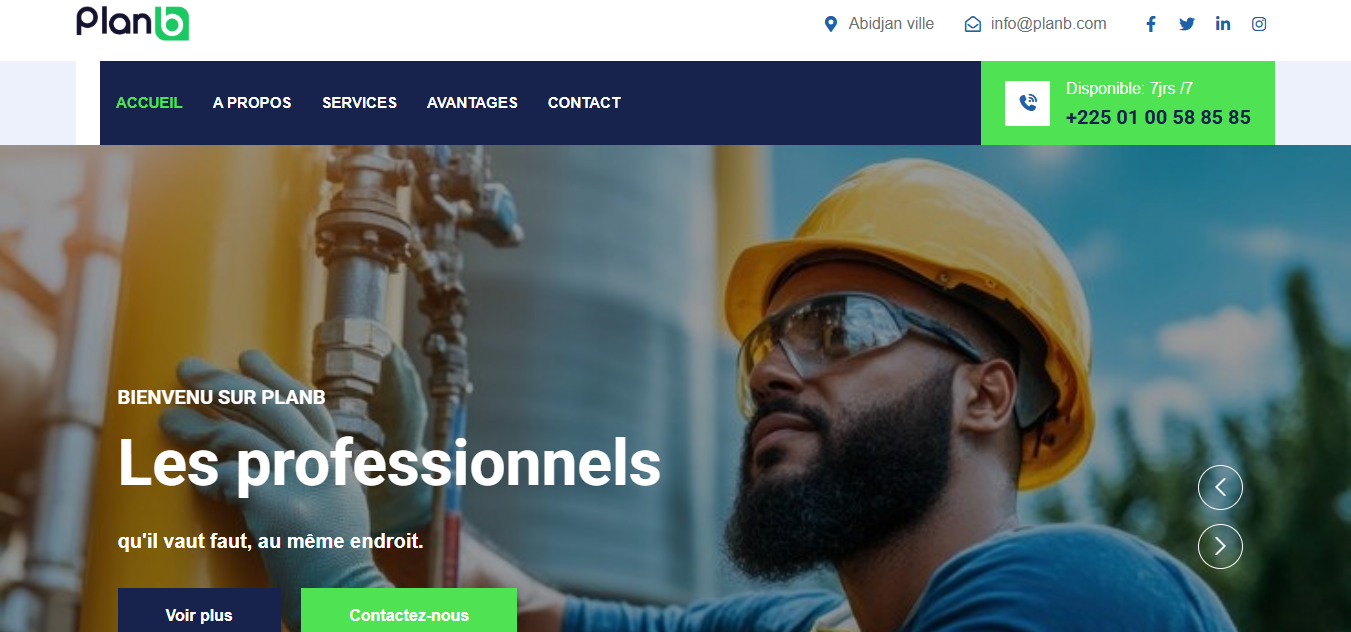Open the AVANTAGES menu item
1351x632 pixels.
click(x=472, y=103)
